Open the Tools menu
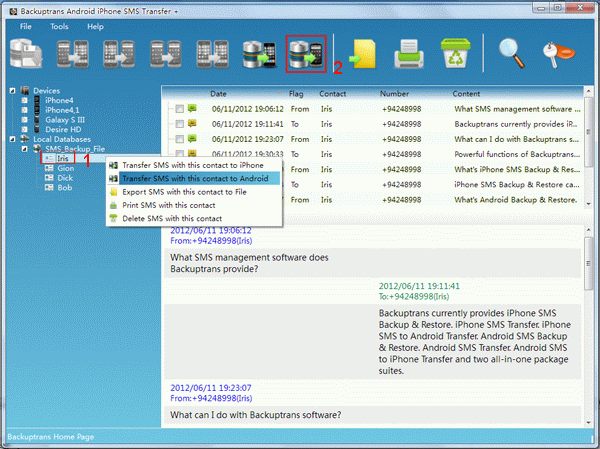 59,26
